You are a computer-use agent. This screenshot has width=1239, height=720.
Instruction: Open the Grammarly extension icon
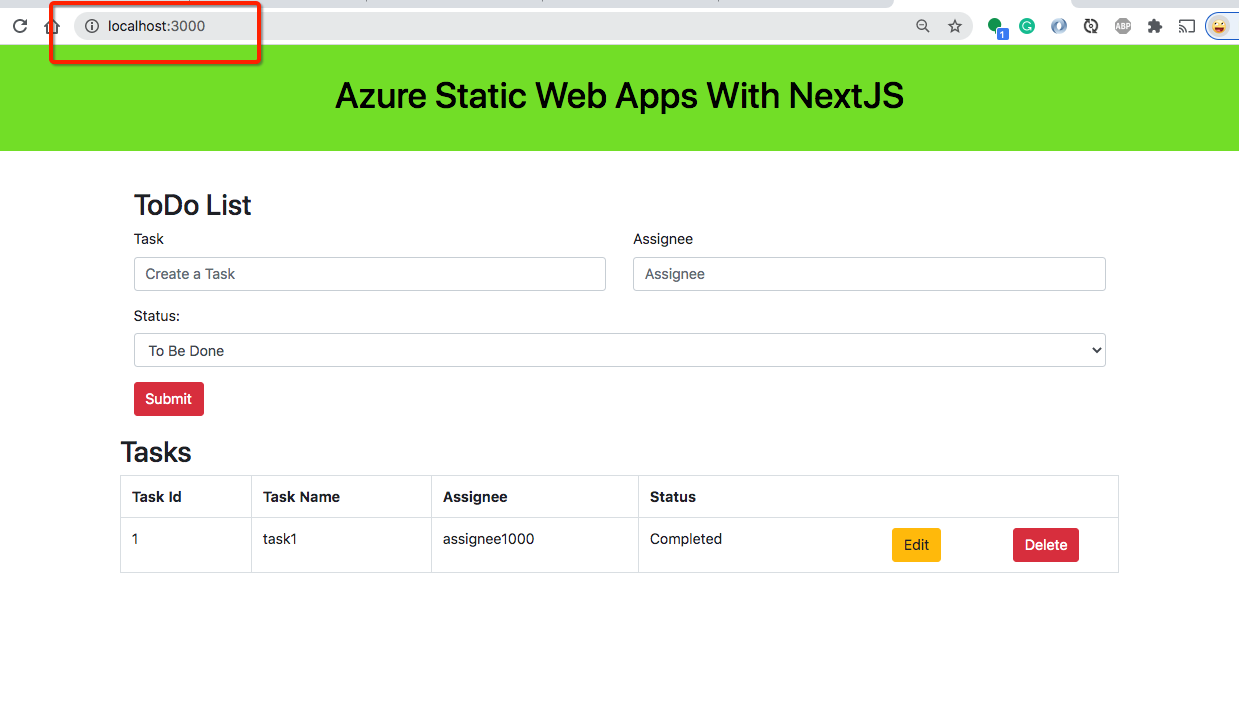click(1027, 26)
